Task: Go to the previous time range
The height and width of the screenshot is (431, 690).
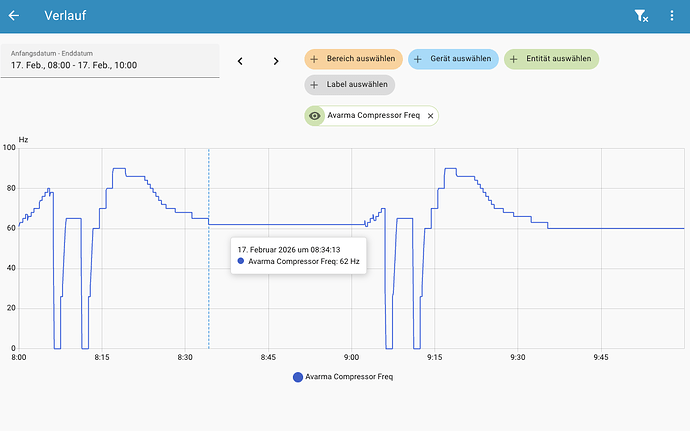Action: coord(240,61)
